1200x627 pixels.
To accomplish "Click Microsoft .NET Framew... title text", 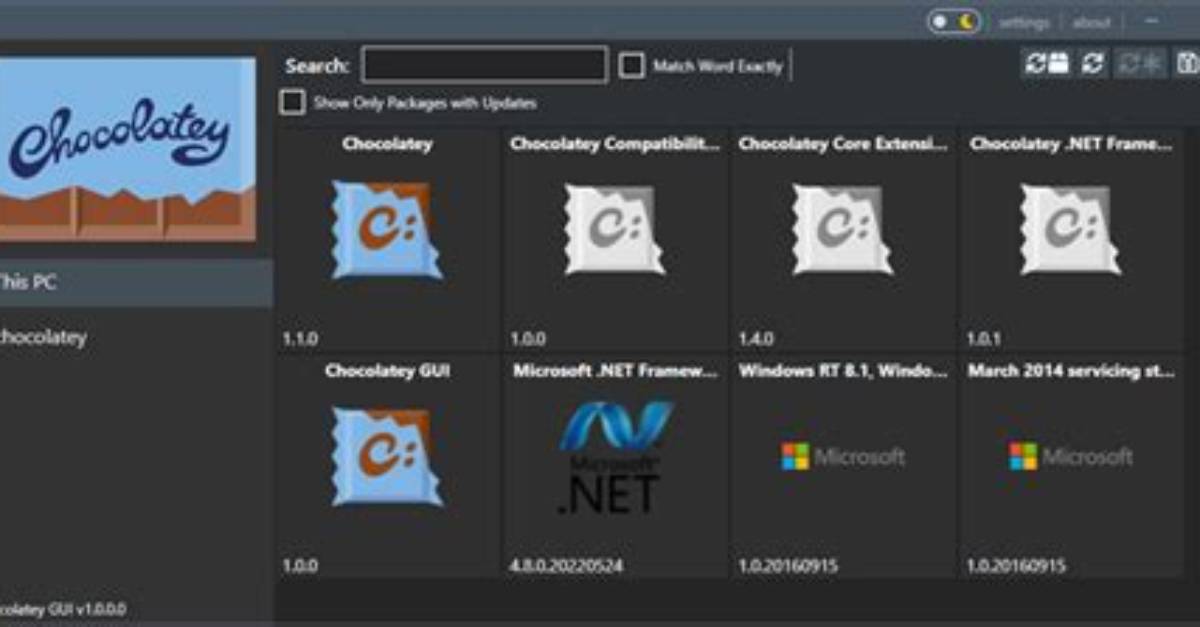I will pos(615,371).
